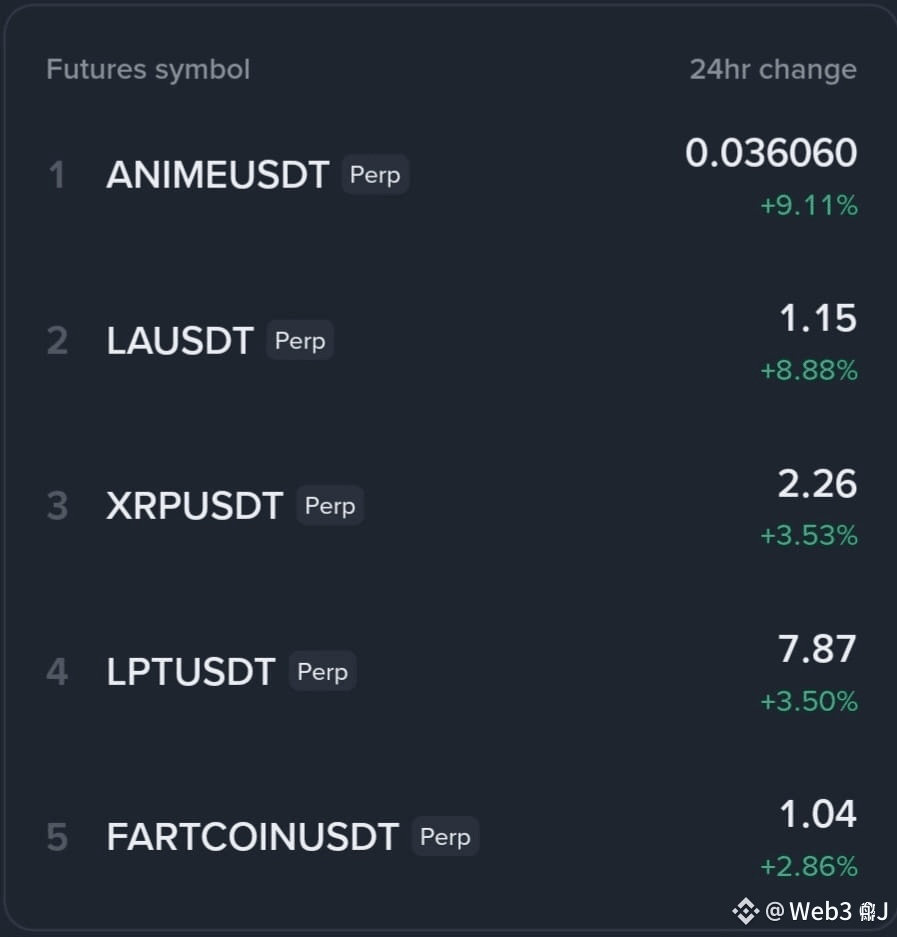Viewport: 897px width, 937px height.
Task: Click the Perp tag beside LPTUSDT
Action: (323, 671)
